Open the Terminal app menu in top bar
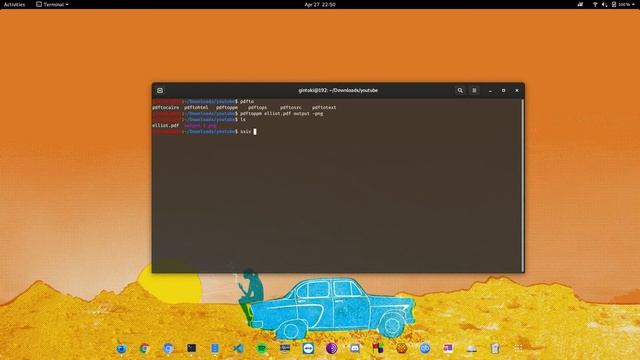 [x=52, y=4]
